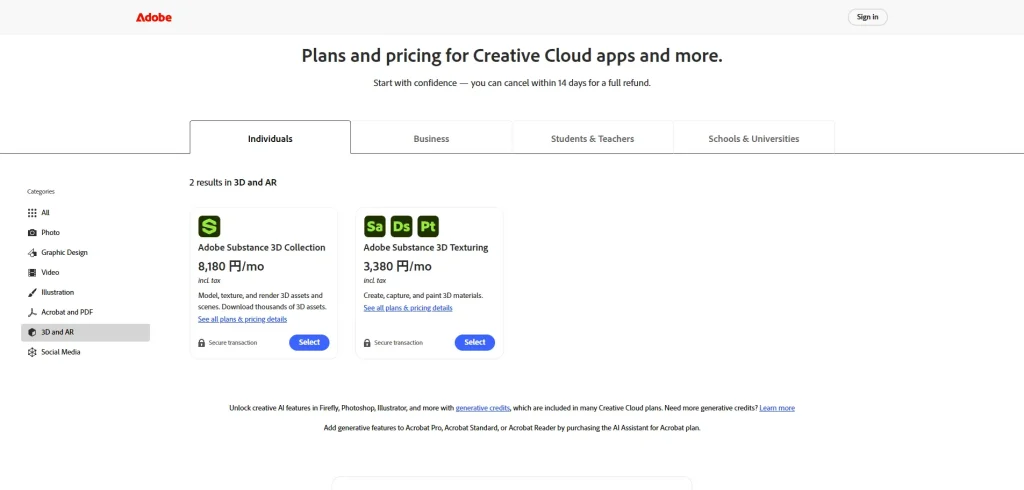Click the Substance 3D Collection app icon
Screen dimensions: 1024x490
(x=209, y=227)
